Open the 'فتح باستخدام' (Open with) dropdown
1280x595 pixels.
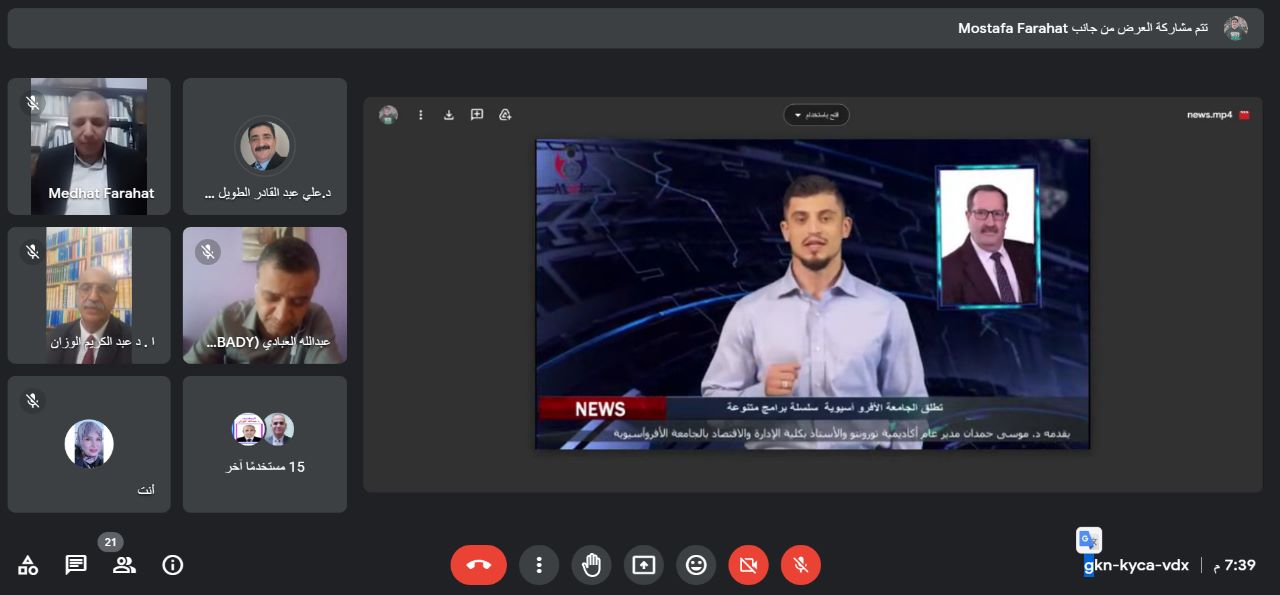[816, 115]
